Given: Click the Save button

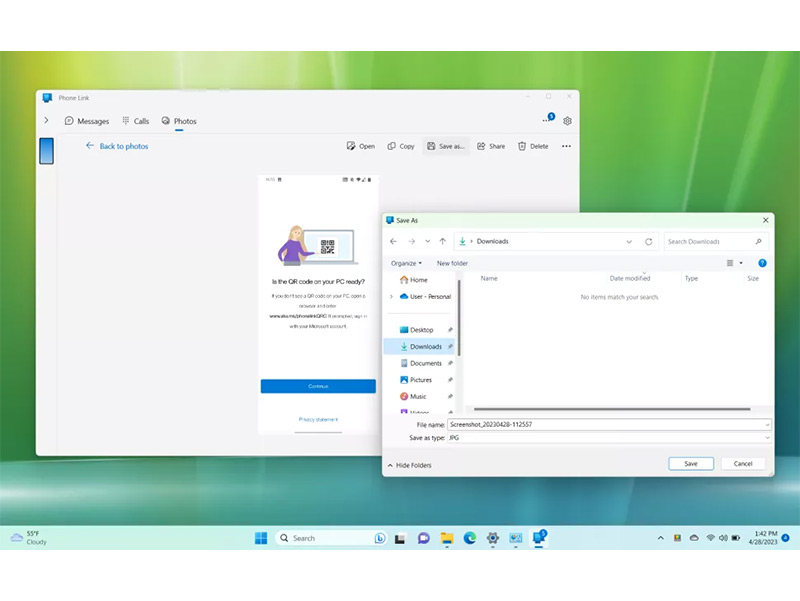Looking at the screenshot, I should click(691, 464).
